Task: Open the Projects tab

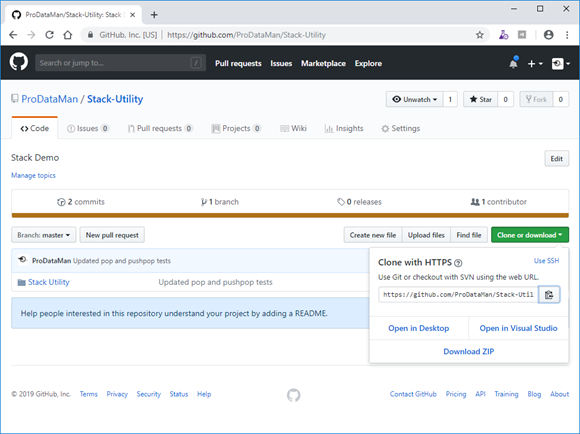Action: click(x=236, y=128)
